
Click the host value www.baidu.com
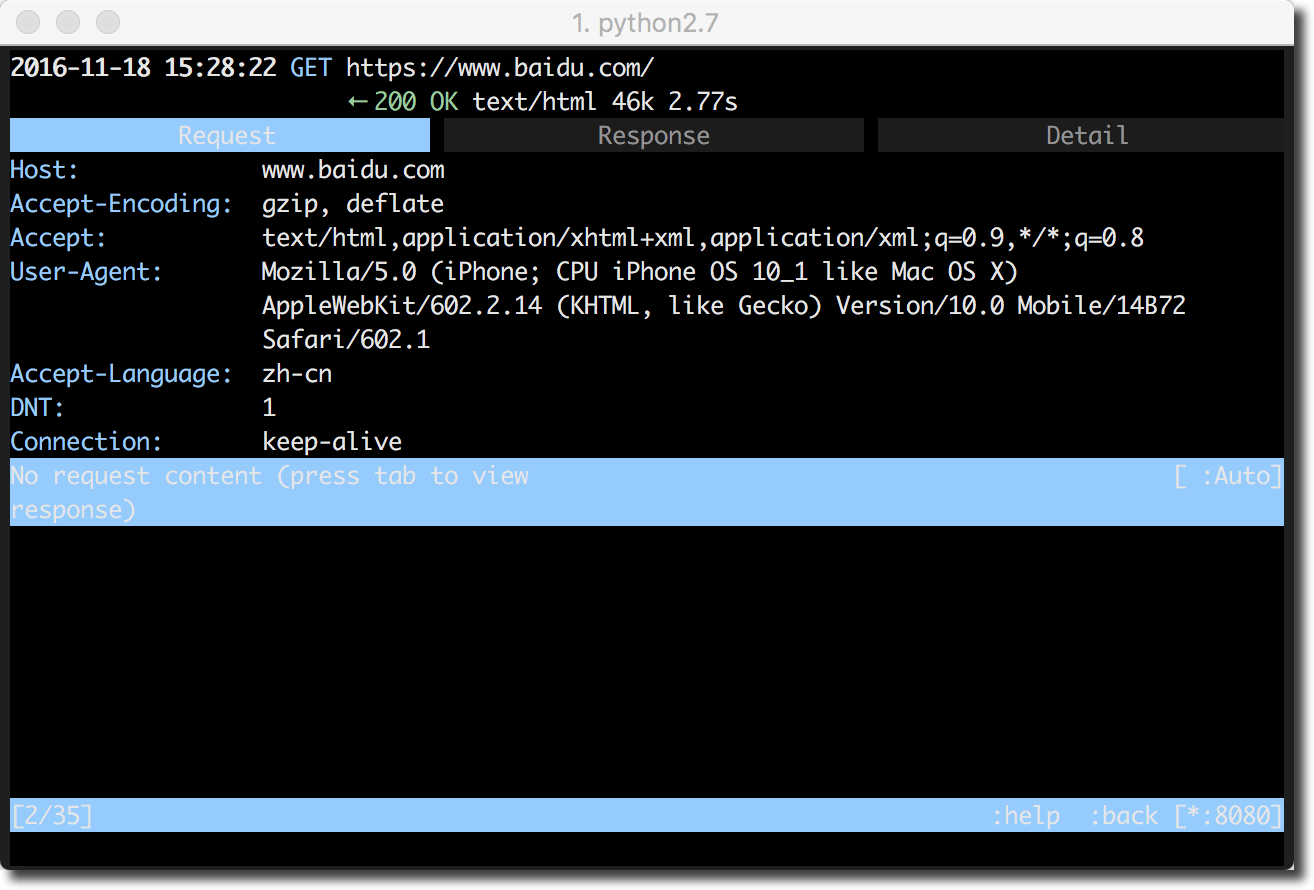(x=353, y=170)
